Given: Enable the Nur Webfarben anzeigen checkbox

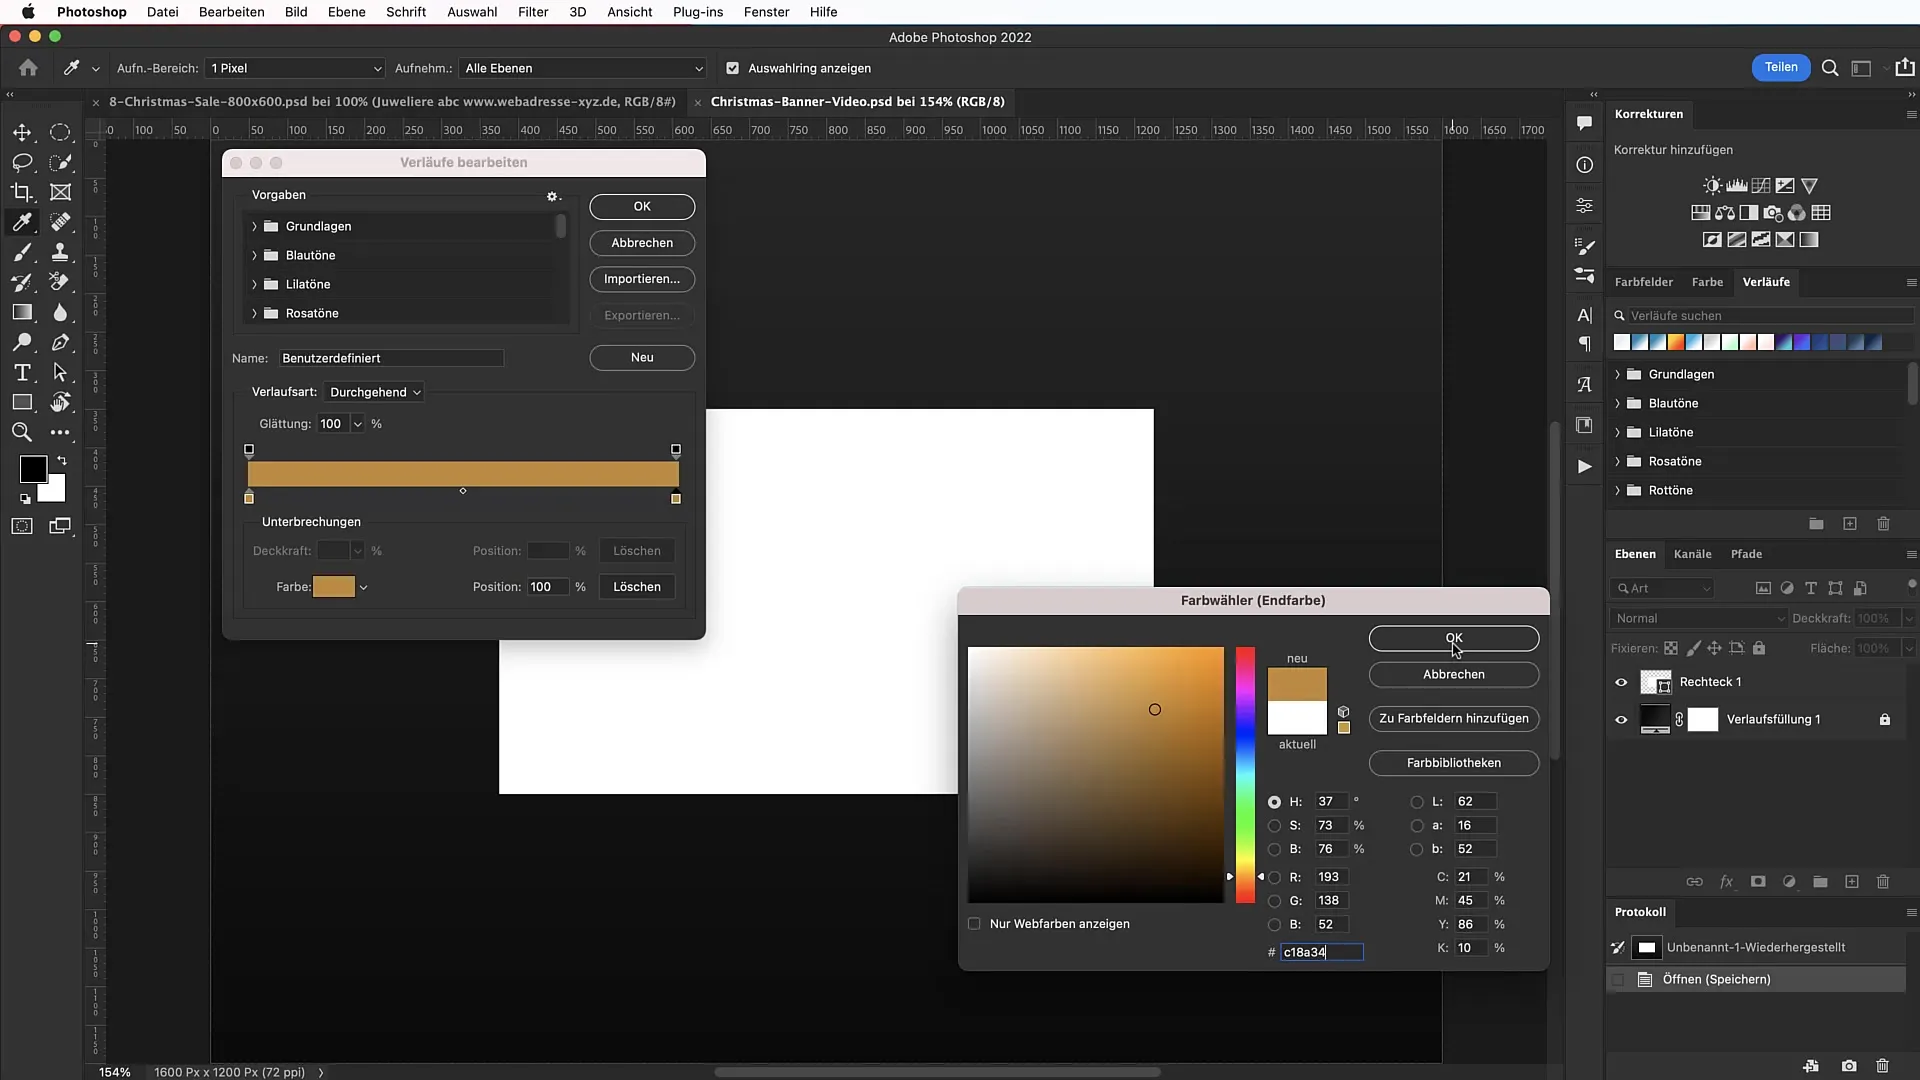Looking at the screenshot, I should [x=976, y=923].
